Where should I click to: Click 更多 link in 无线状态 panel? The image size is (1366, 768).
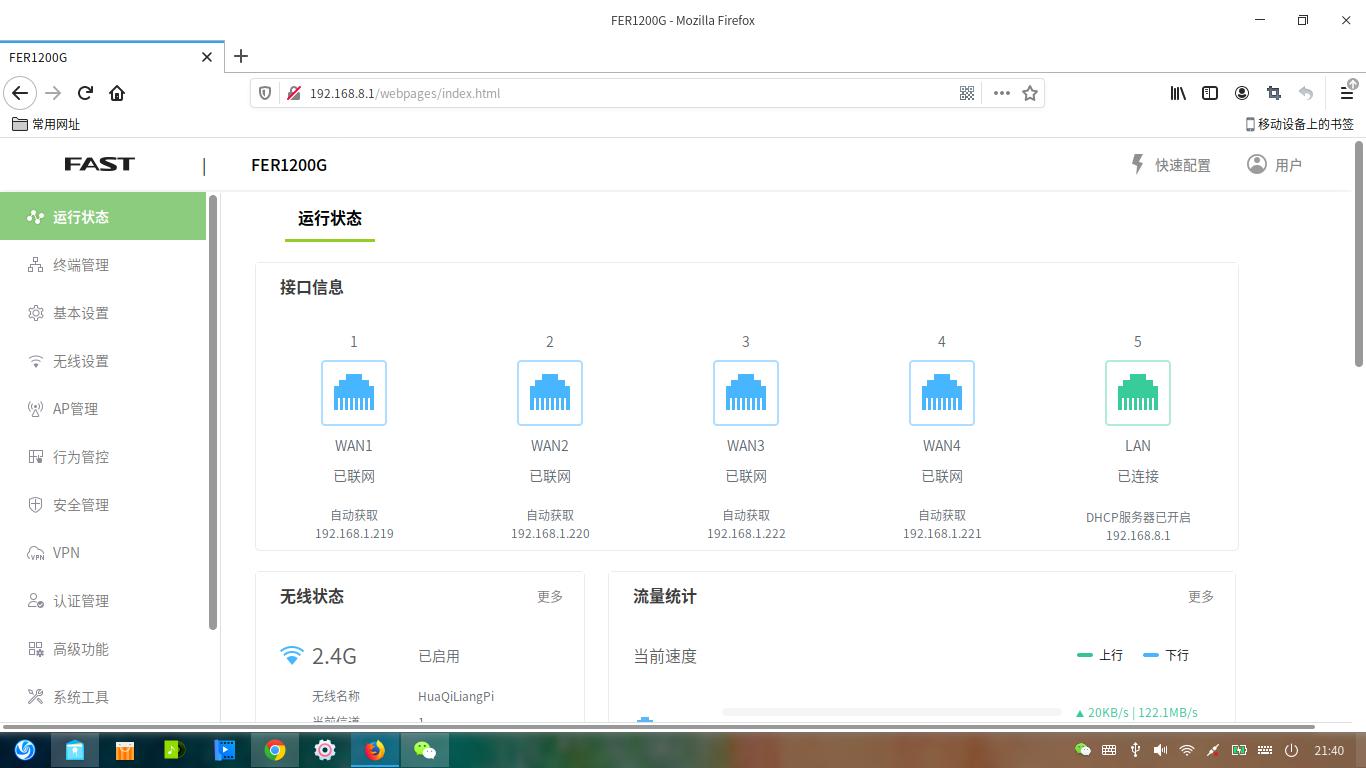[550, 597]
